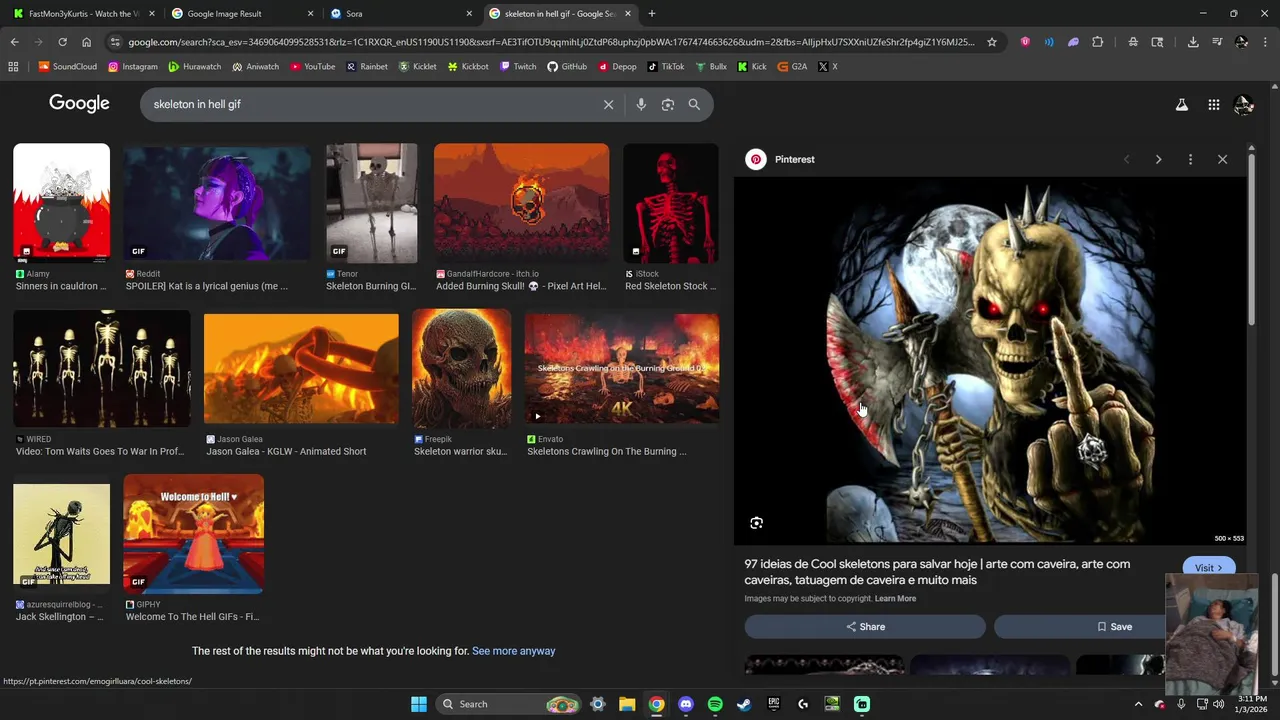Open the Learn More copyright link
Image resolution: width=1280 pixels, height=720 pixels.
pyautogui.click(x=895, y=599)
